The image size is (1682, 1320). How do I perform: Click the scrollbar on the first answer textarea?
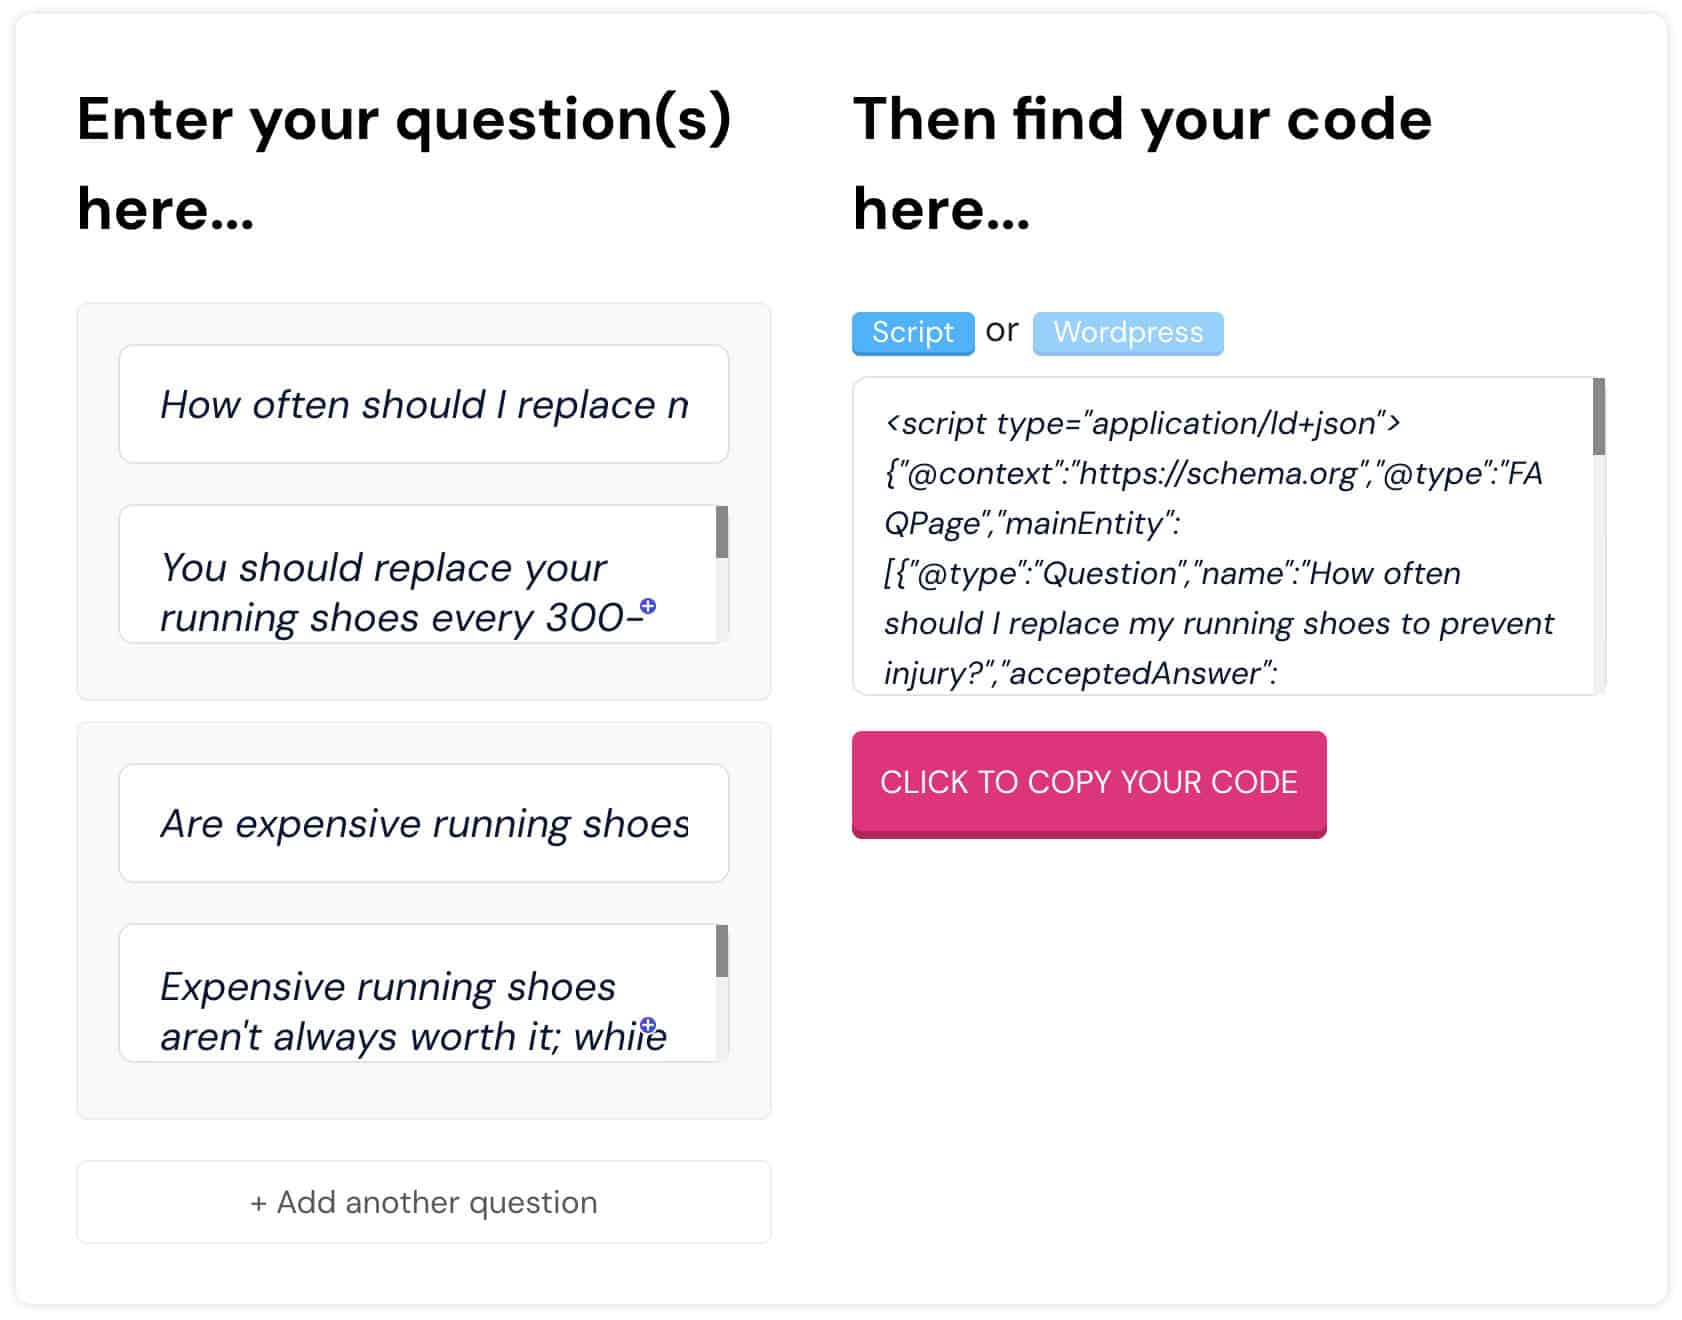[x=722, y=530]
